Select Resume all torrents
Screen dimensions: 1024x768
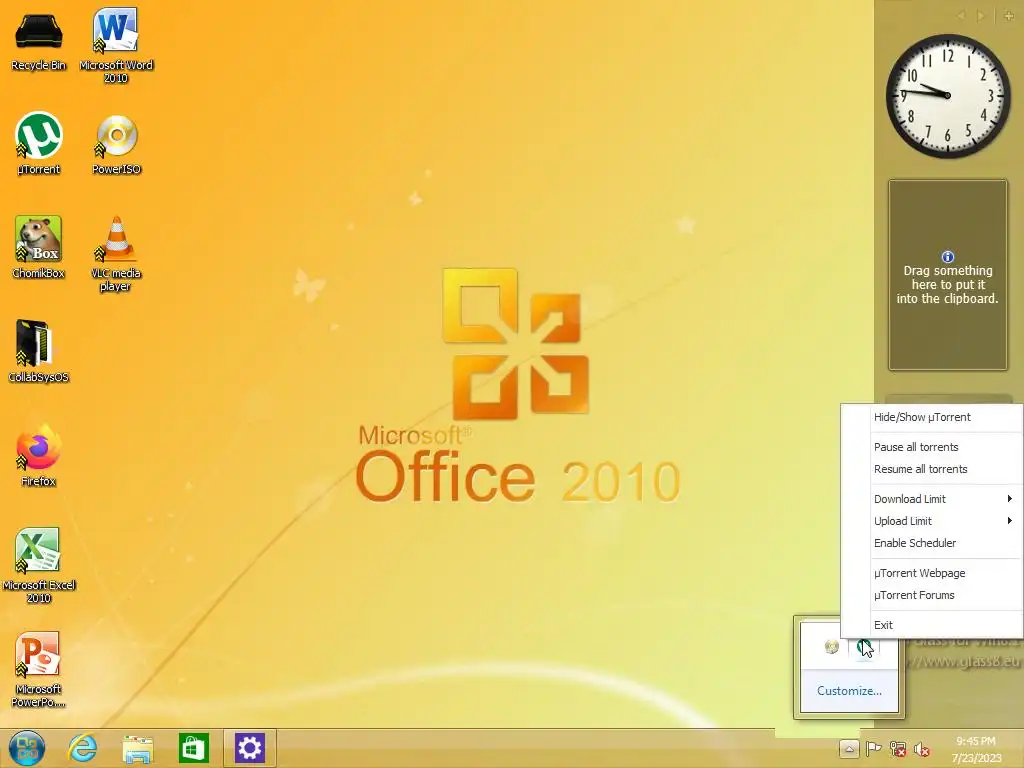coord(932,470)
